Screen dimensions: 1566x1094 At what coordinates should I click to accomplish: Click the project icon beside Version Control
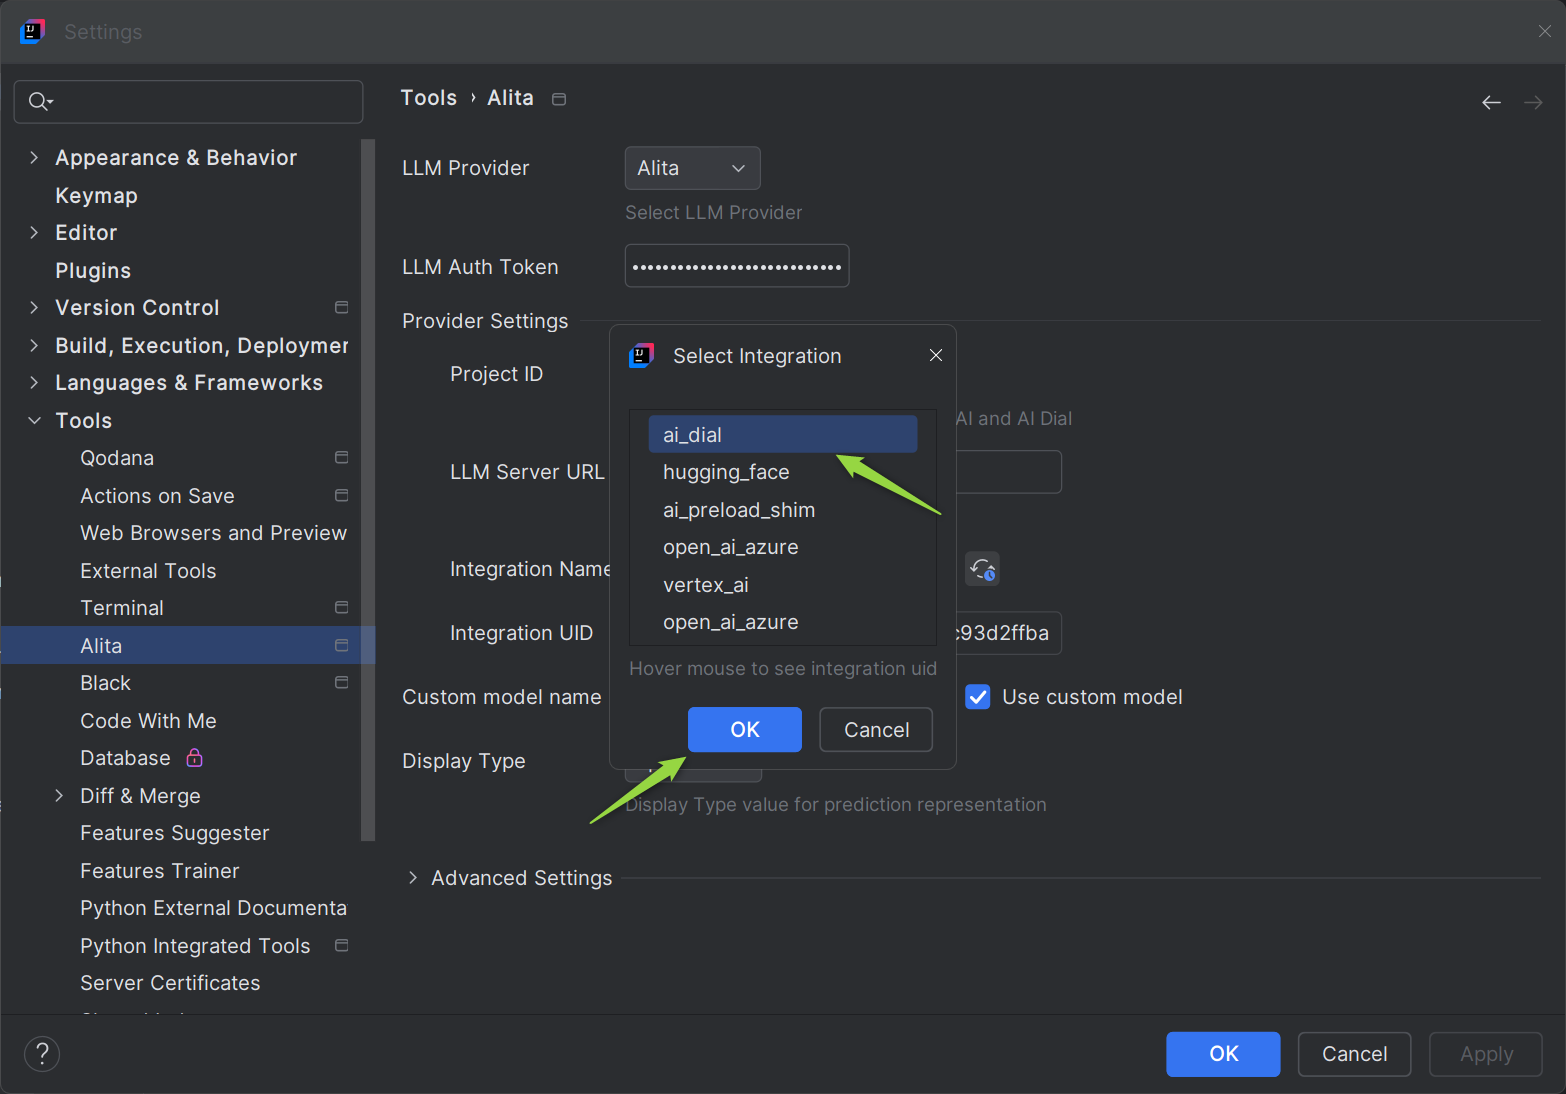coord(341,307)
